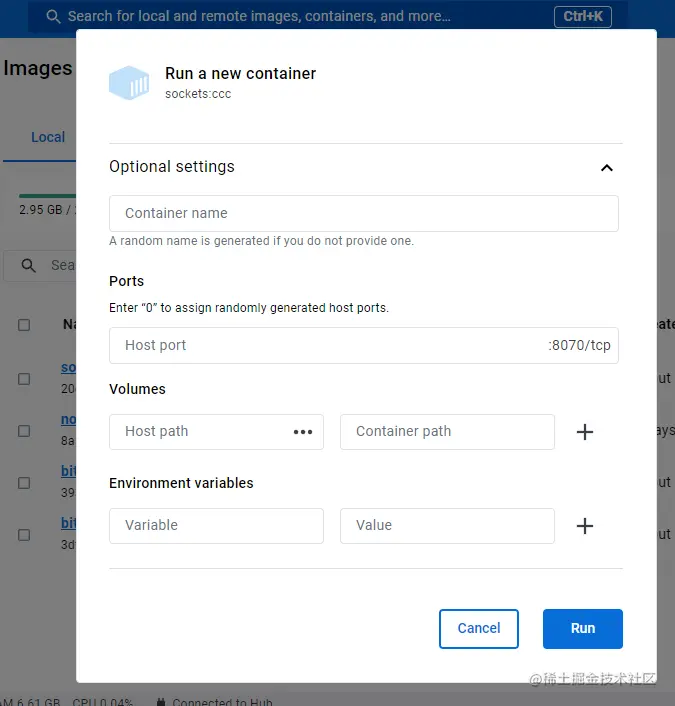The image size is (675, 706).
Task: Cancel the new container dialog
Action: click(x=479, y=629)
